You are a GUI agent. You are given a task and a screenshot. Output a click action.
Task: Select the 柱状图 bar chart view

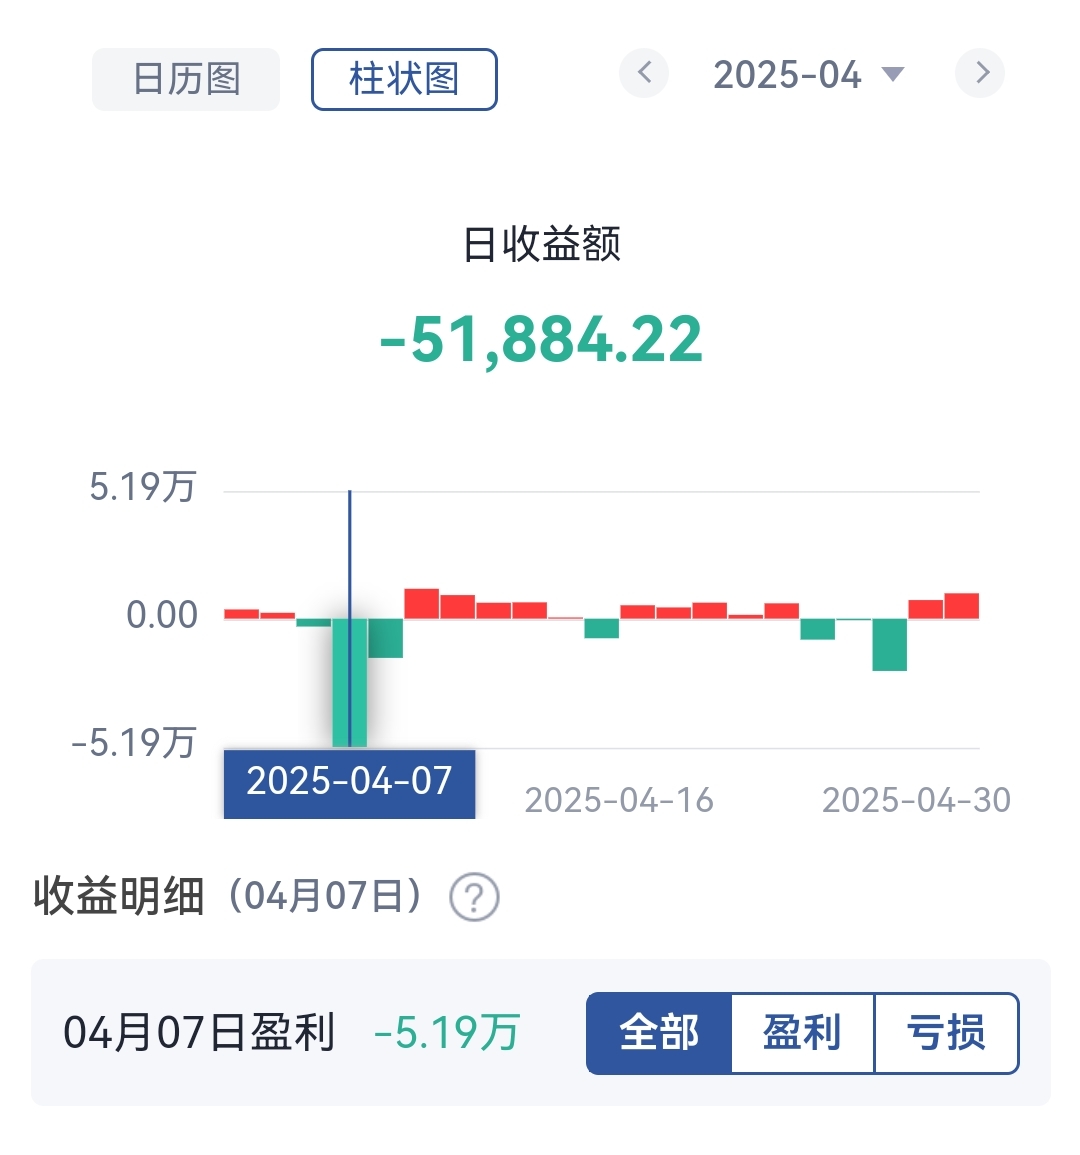(x=404, y=79)
